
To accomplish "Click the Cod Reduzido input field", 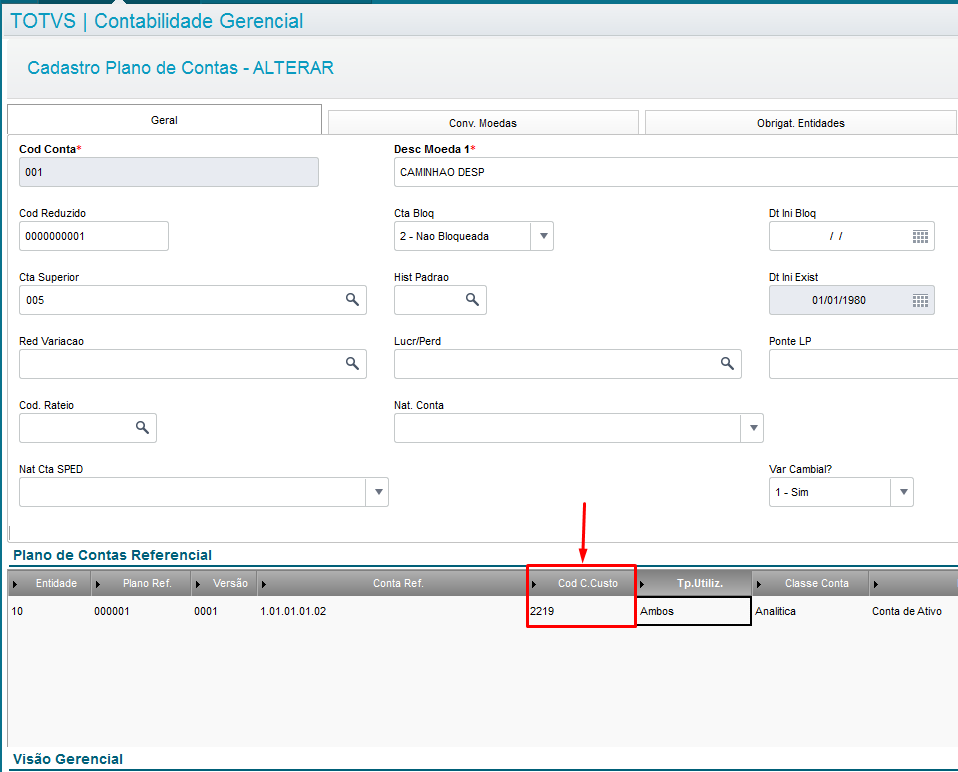I will (93, 236).
